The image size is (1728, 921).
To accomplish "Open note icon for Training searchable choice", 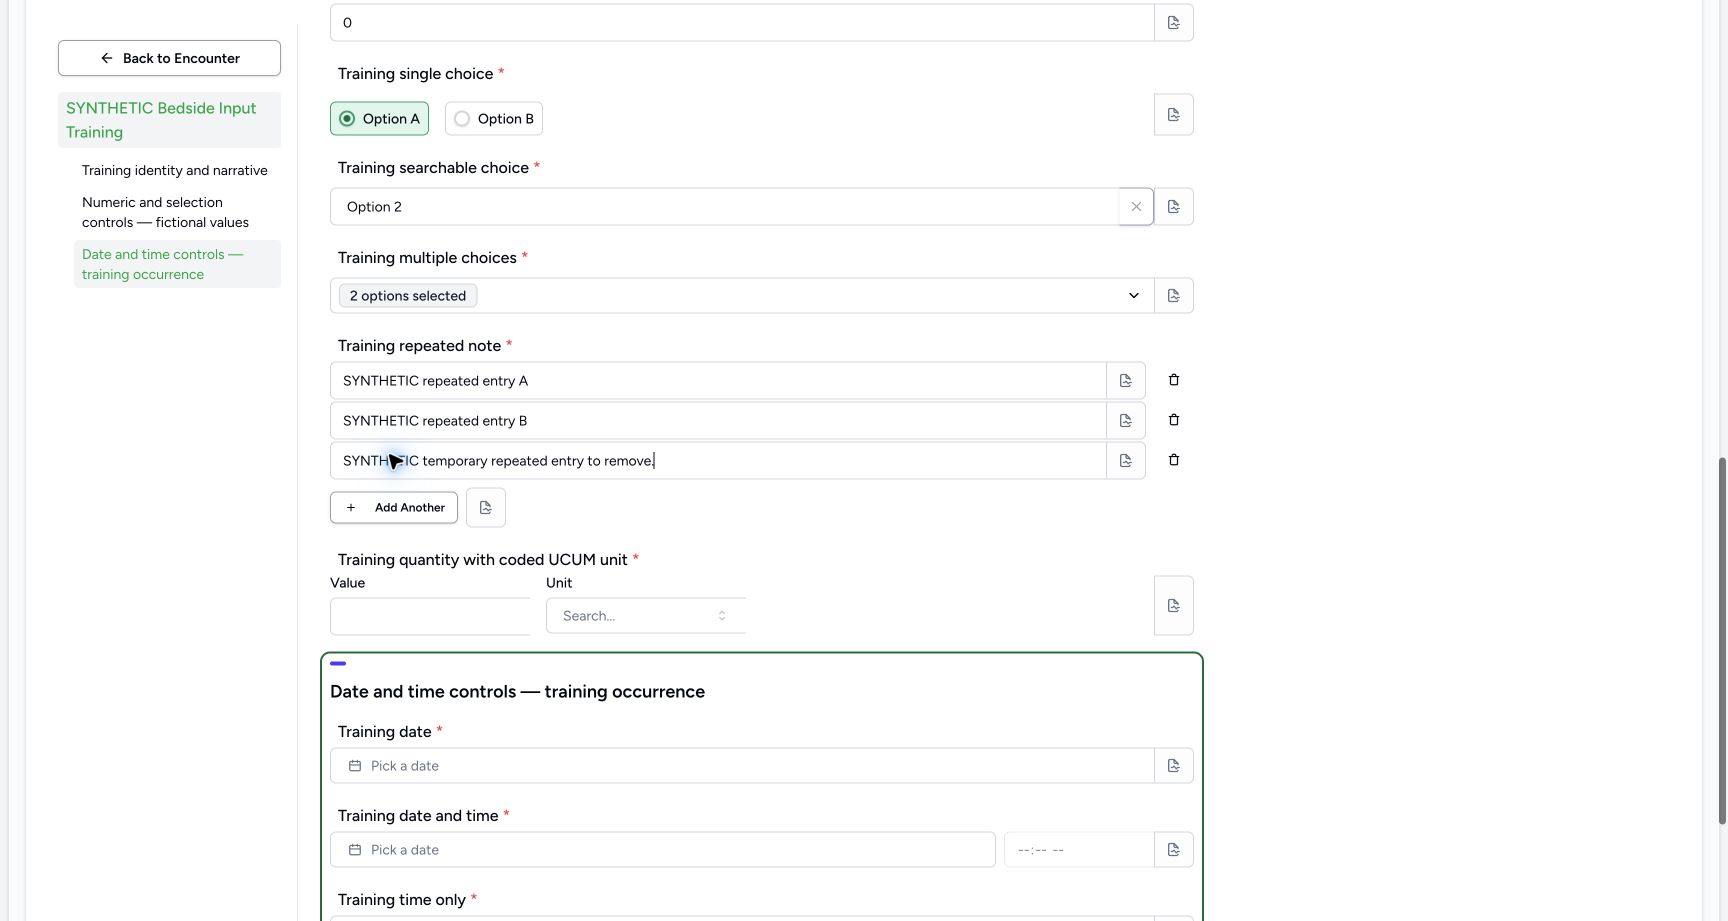I will [x=1173, y=207].
